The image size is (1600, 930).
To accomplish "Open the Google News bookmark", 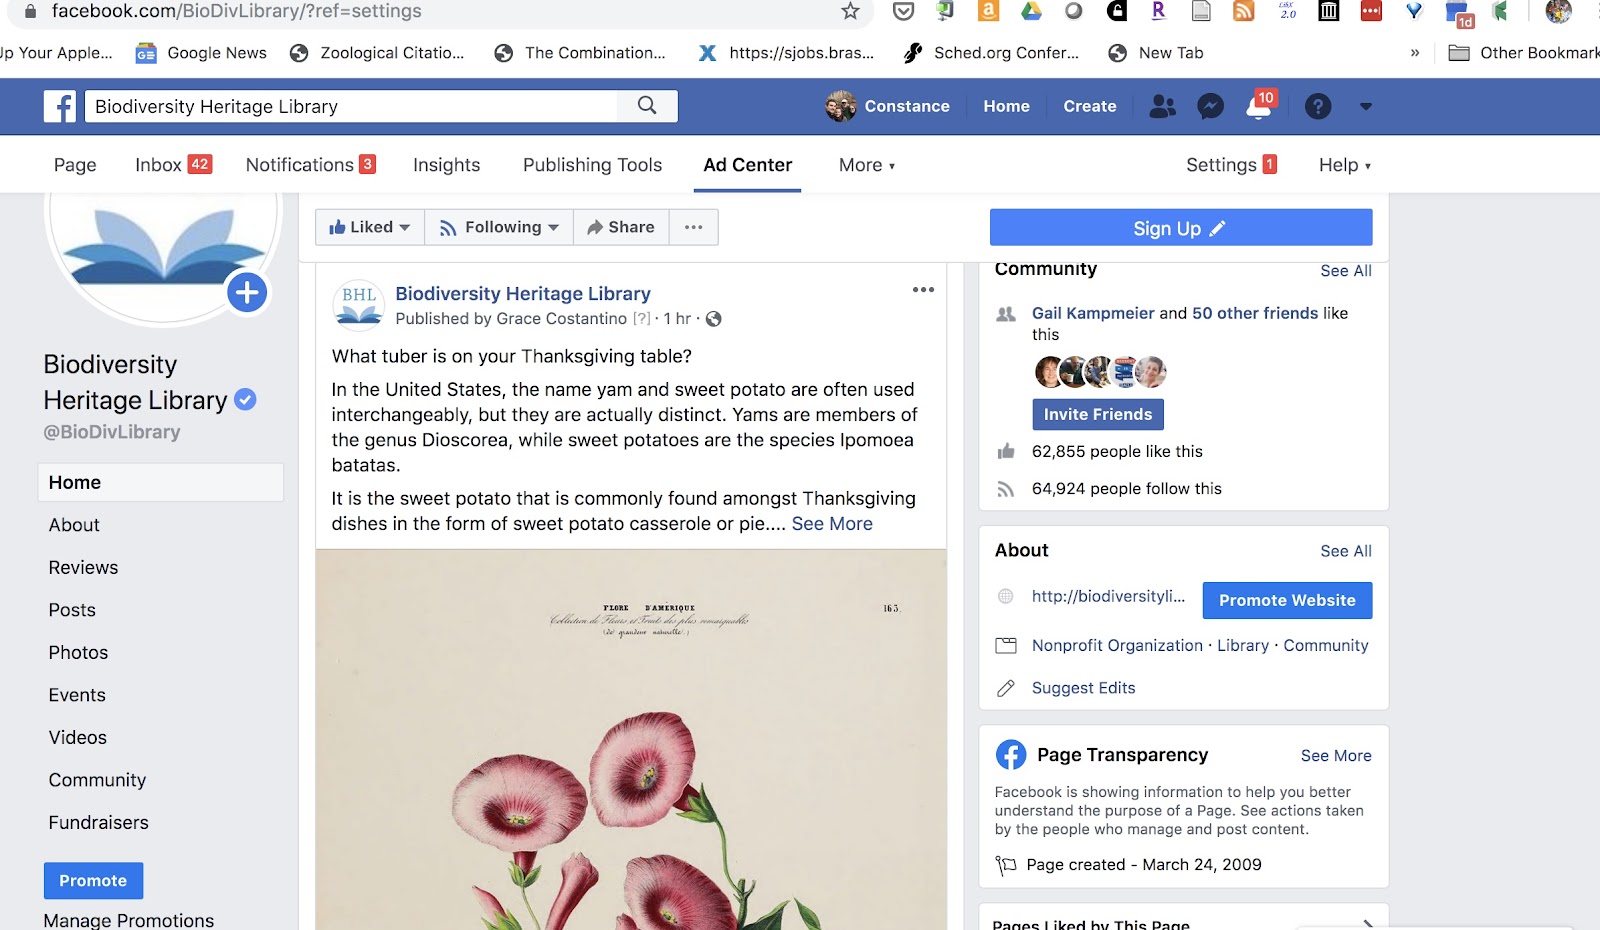I will tap(201, 53).
